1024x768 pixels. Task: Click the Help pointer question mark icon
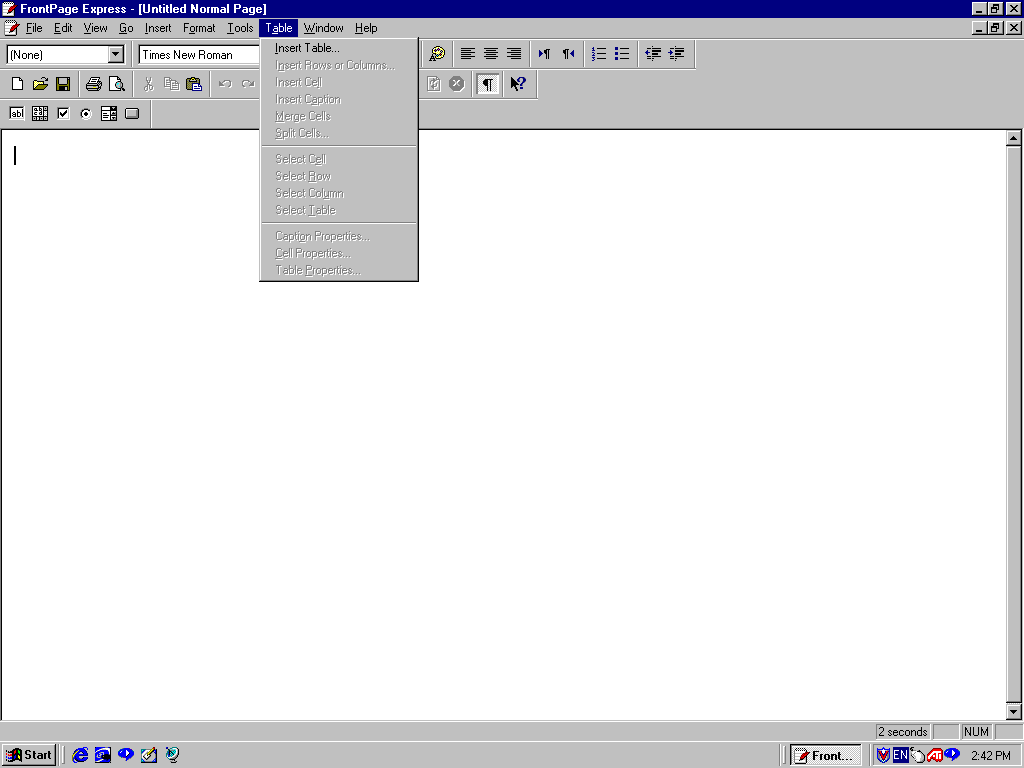[517, 84]
